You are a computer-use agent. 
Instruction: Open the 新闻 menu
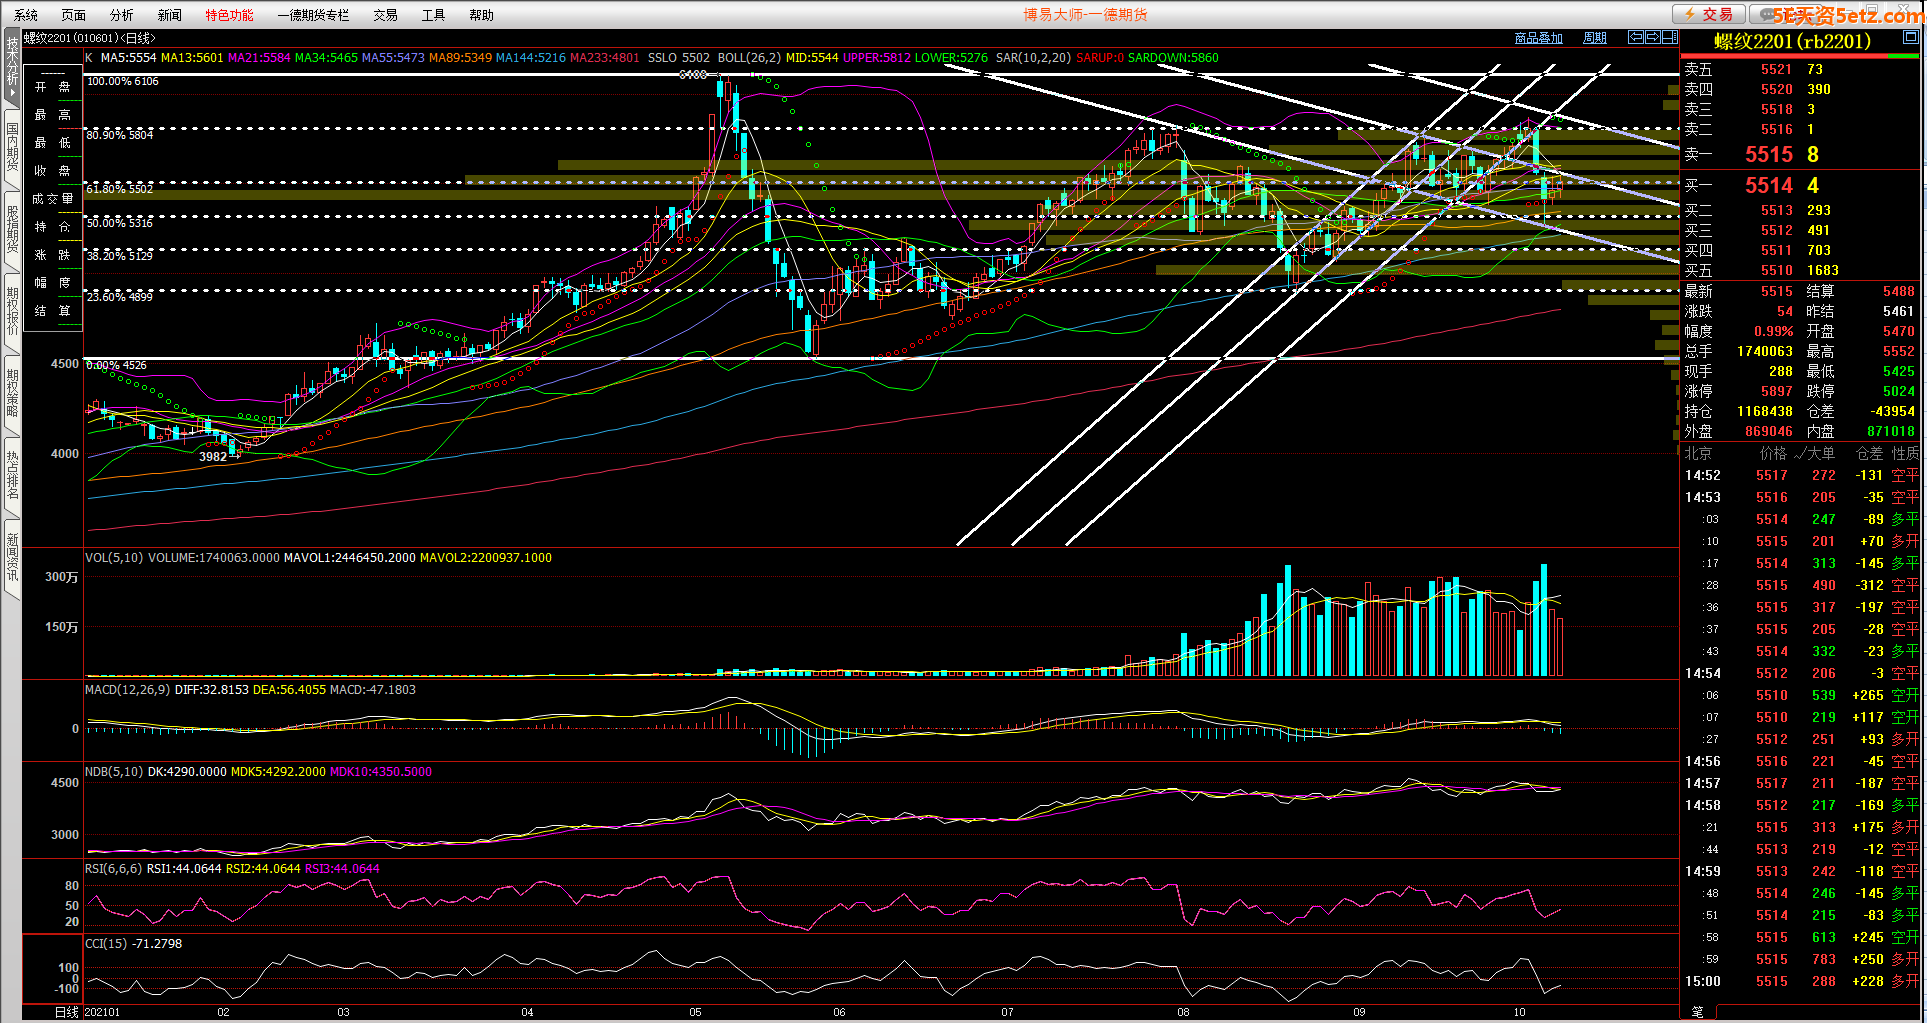[170, 15]
